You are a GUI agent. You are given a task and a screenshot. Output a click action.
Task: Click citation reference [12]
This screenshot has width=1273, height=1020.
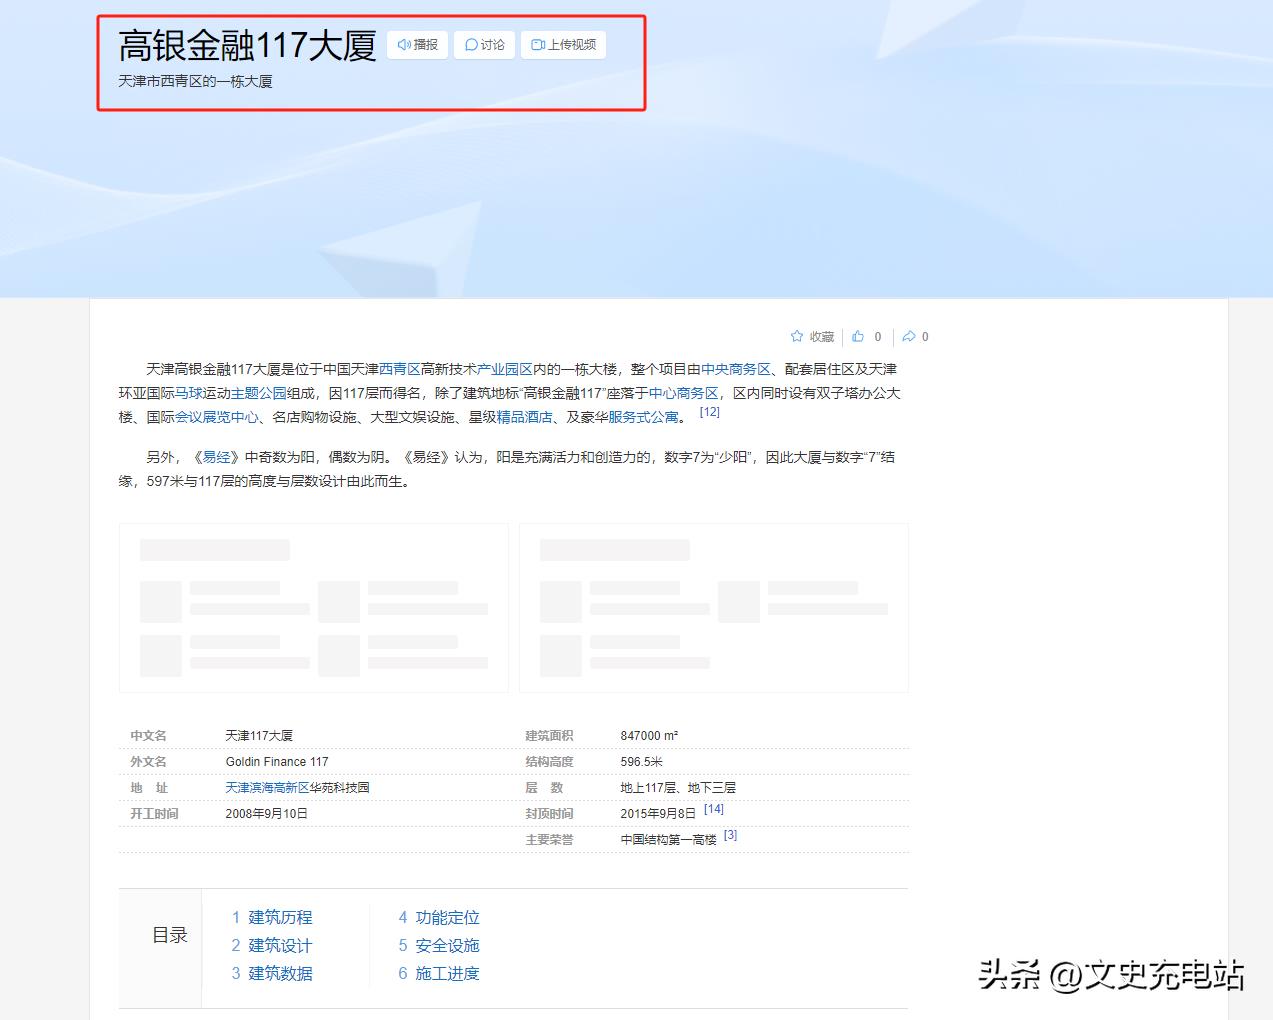click(x=709, y=412)
